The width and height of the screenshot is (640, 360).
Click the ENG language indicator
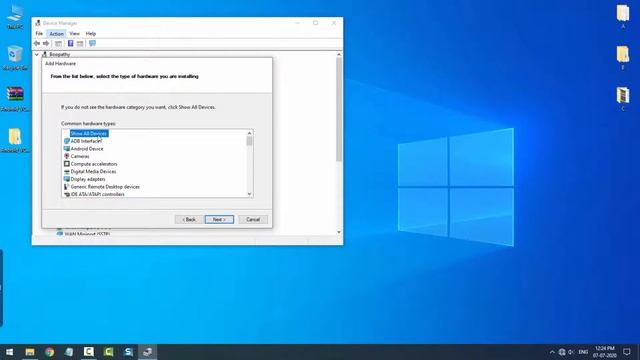pyautogui.click(x=583, y=352)
